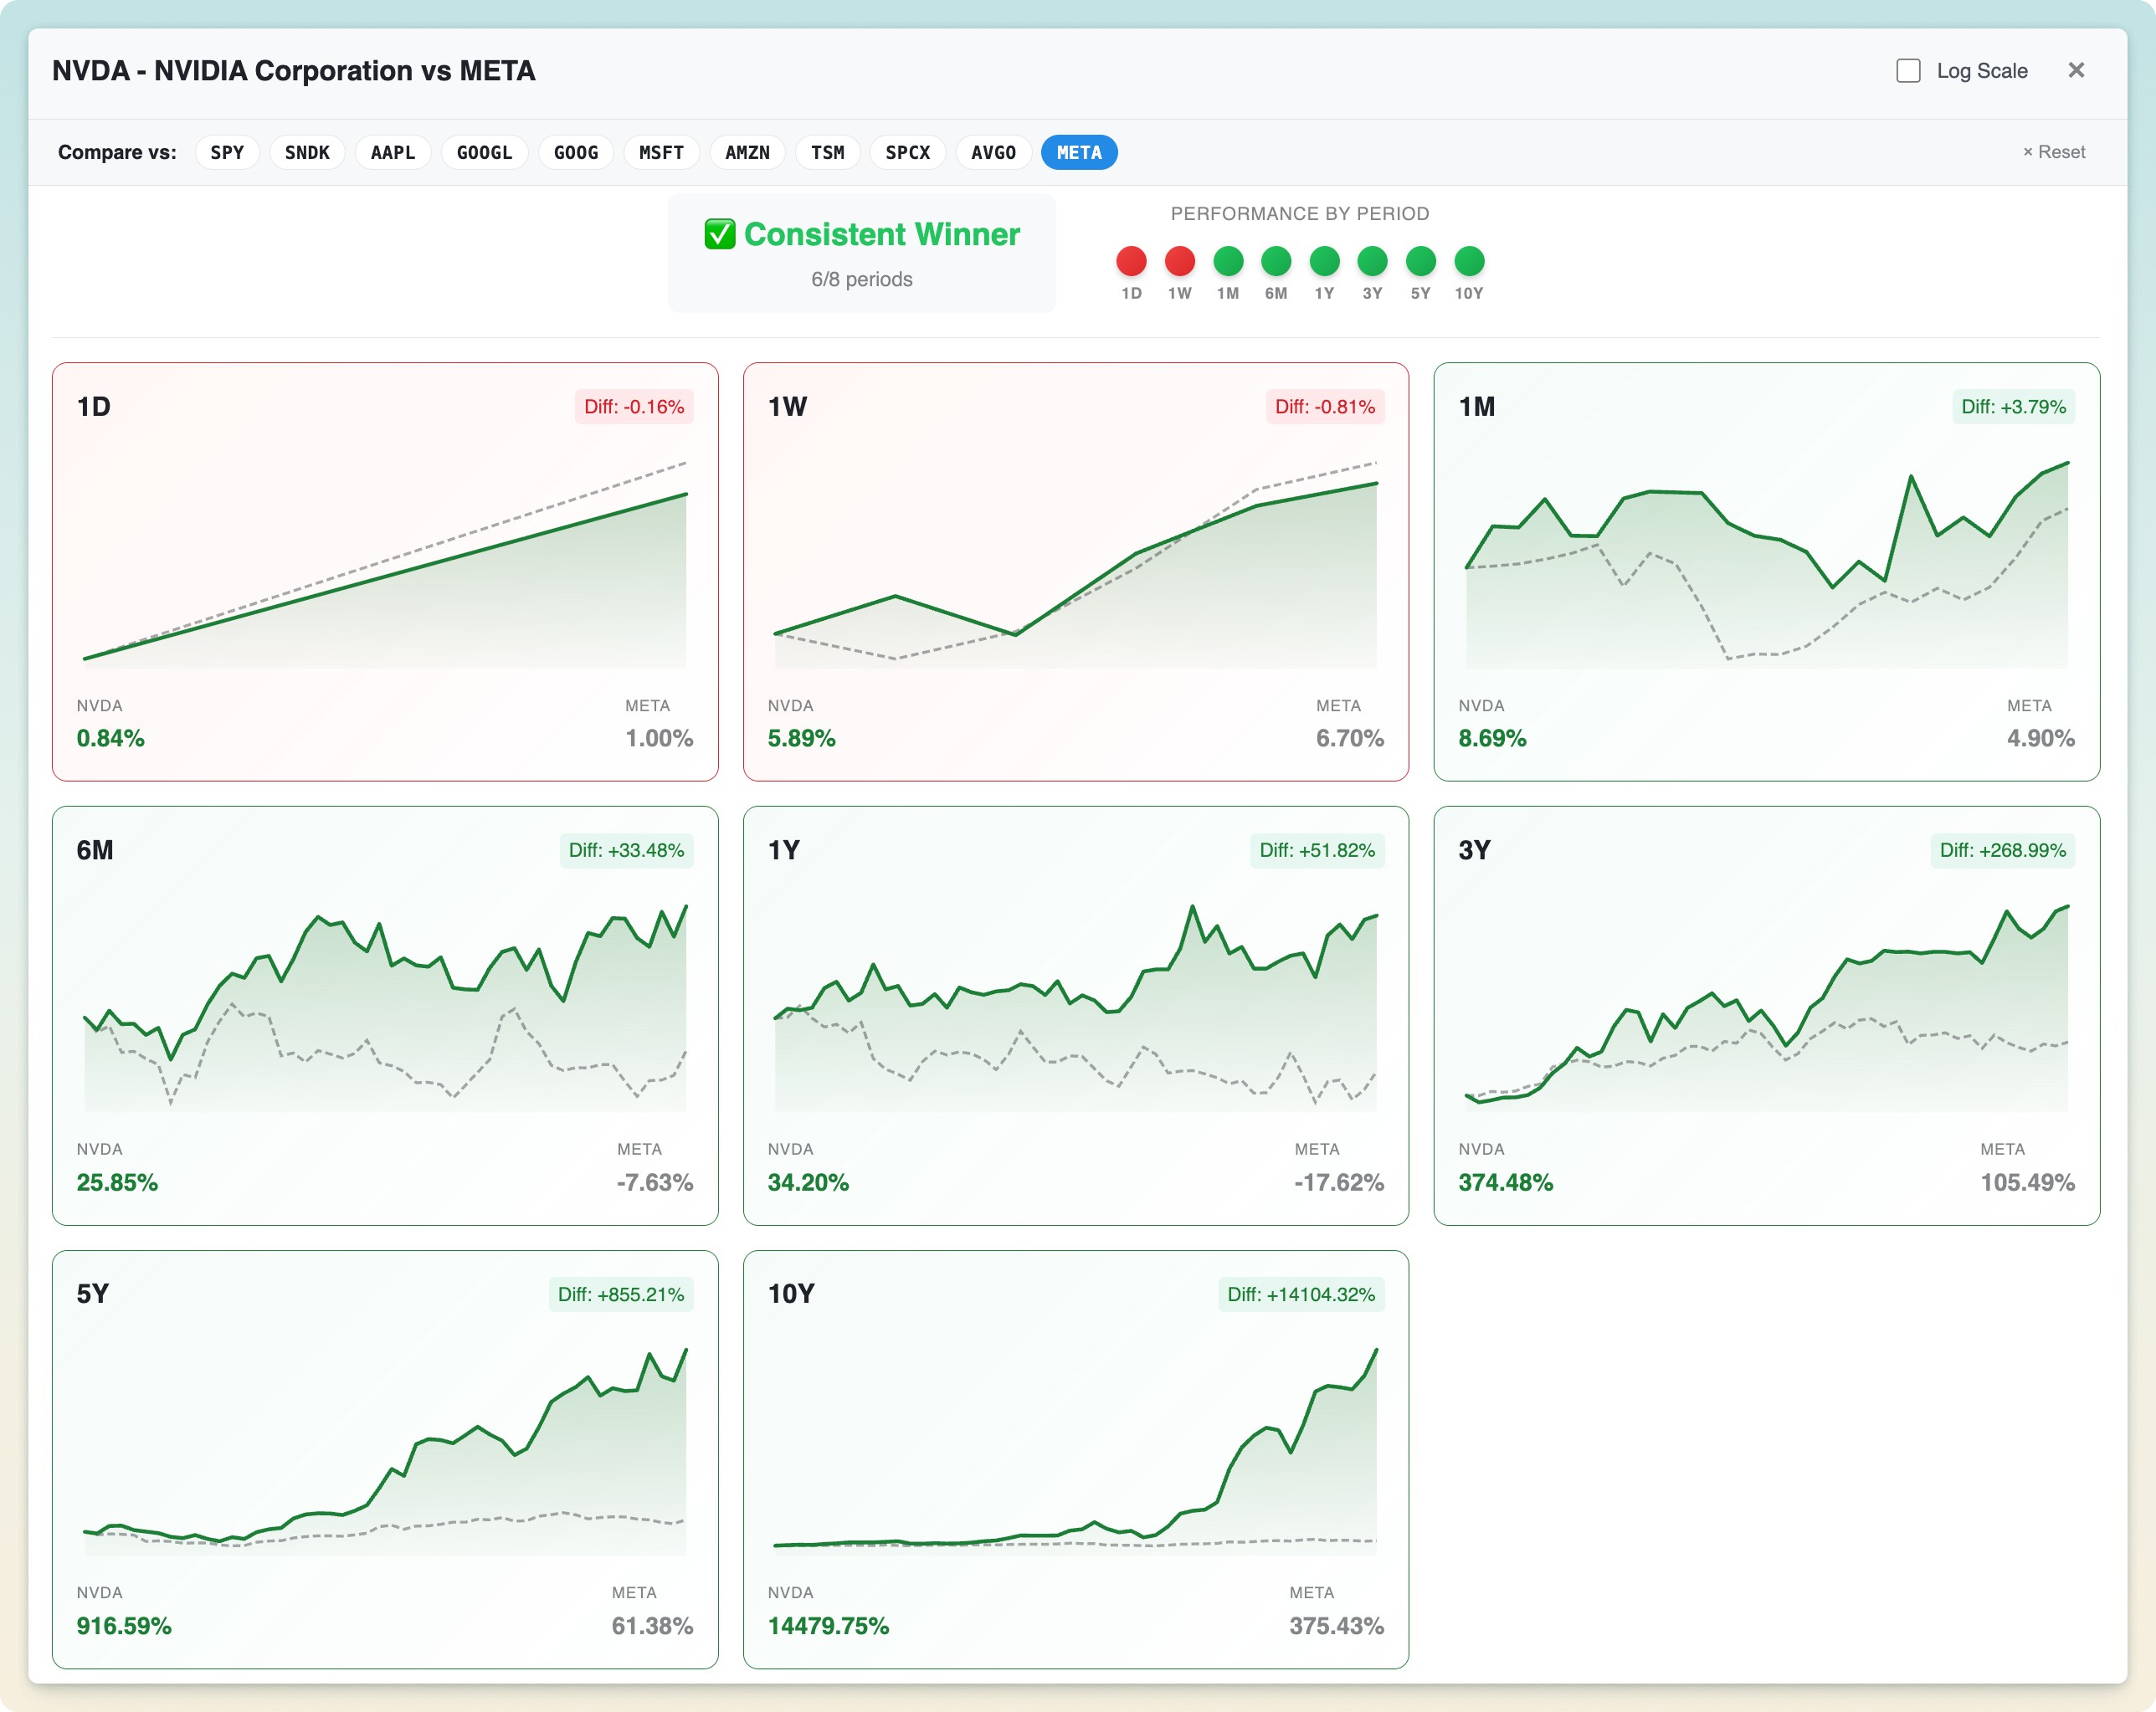Open the 1D chart card graph
Viewport: 2156px width, 1712px height.
[385, 561]
